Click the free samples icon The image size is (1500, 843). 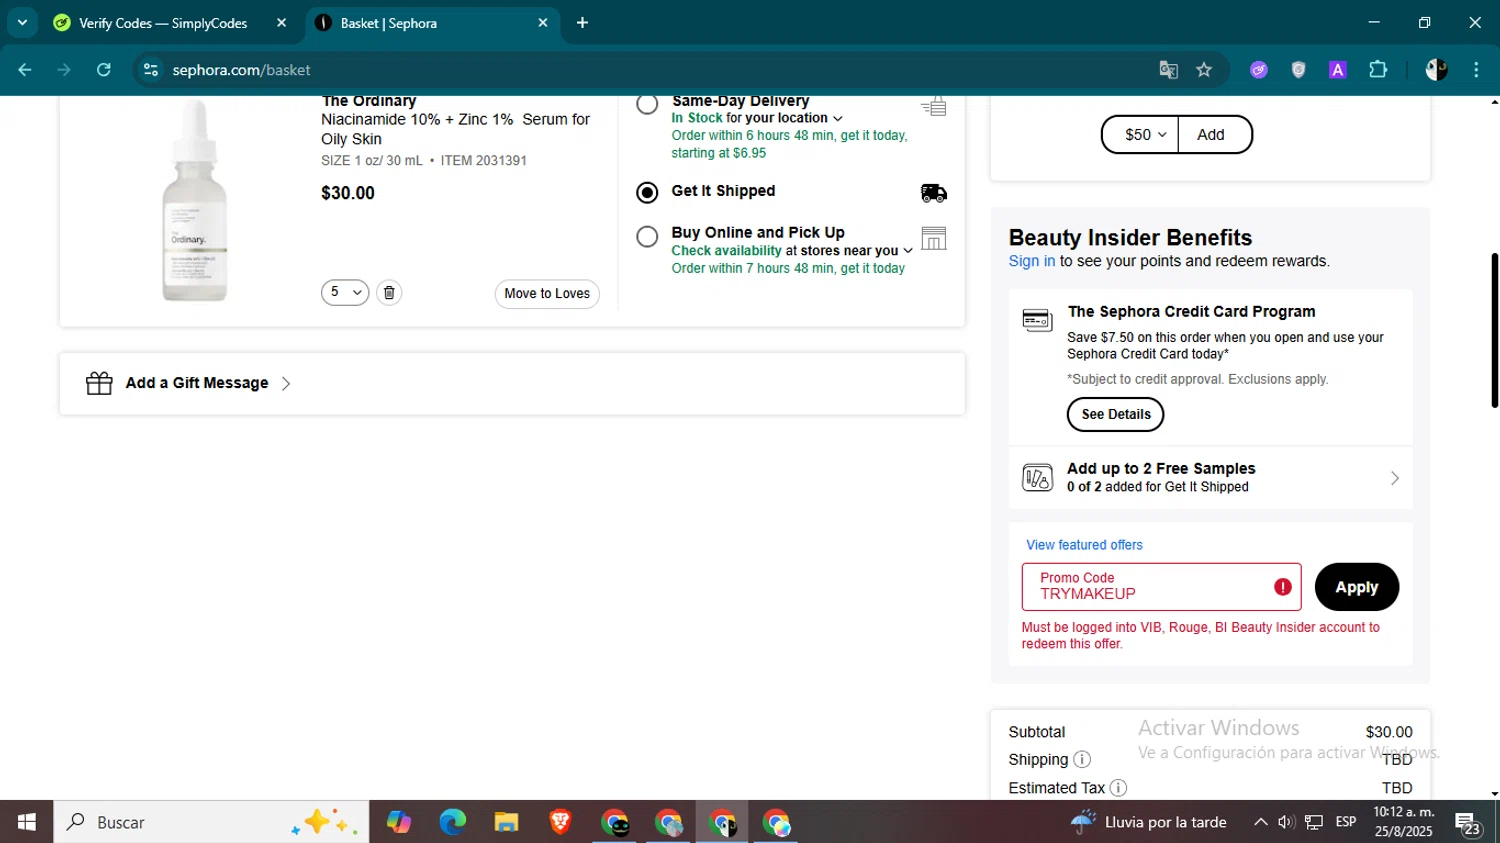point(1037,478)
